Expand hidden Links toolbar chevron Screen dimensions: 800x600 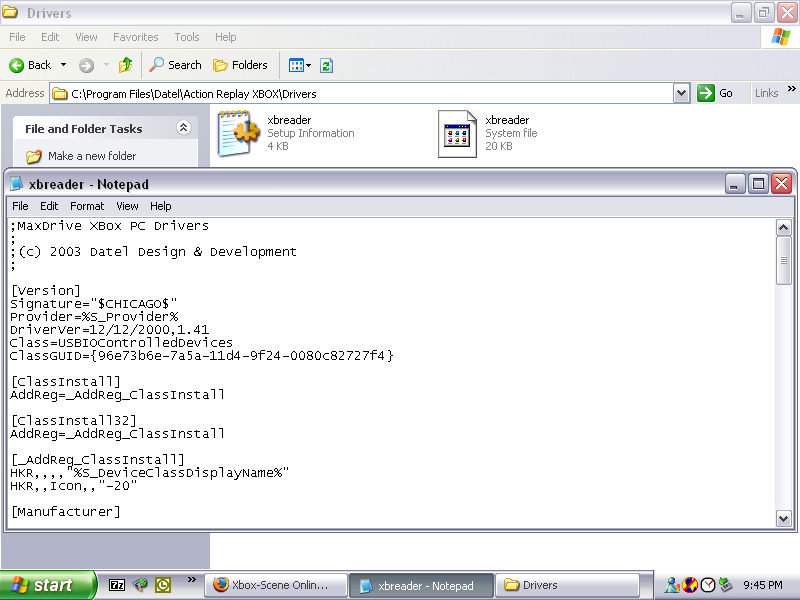pos(791,89)
